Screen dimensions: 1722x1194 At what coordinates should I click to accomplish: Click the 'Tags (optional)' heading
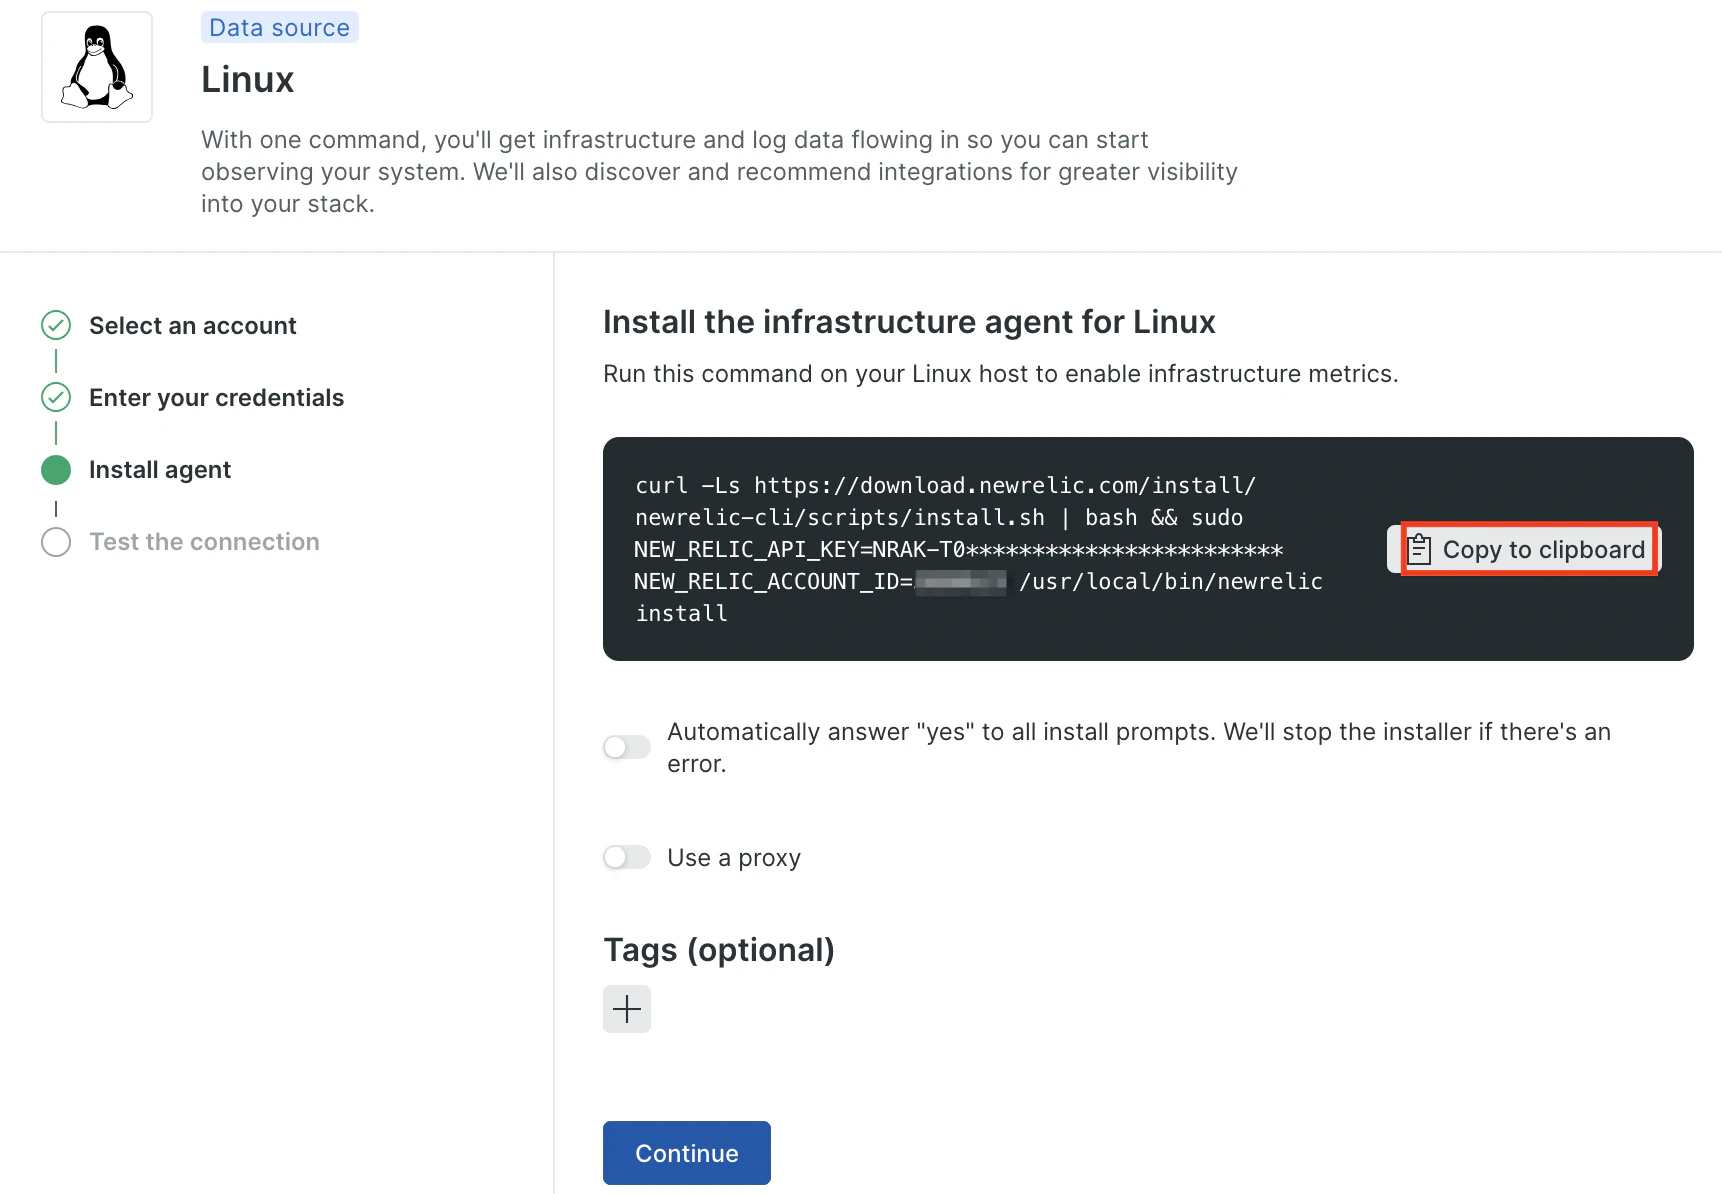tap(719, 950)
